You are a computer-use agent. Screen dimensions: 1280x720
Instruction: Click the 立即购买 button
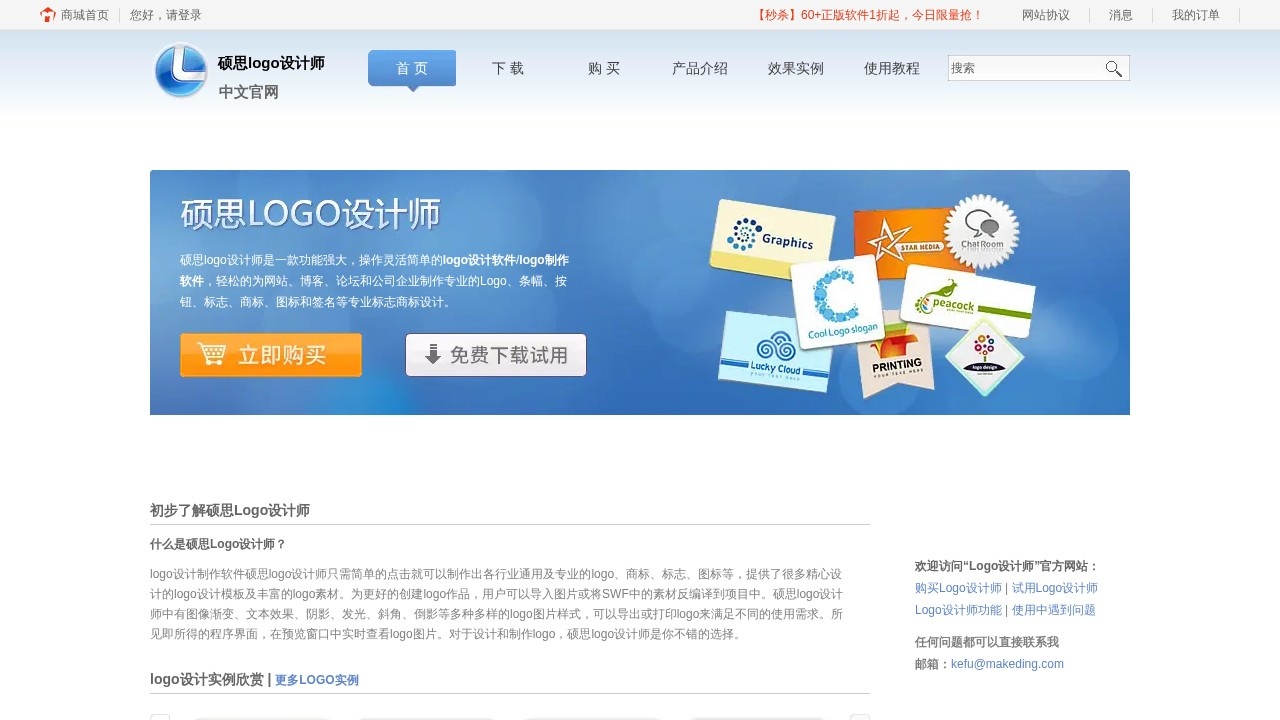point(270,354)
